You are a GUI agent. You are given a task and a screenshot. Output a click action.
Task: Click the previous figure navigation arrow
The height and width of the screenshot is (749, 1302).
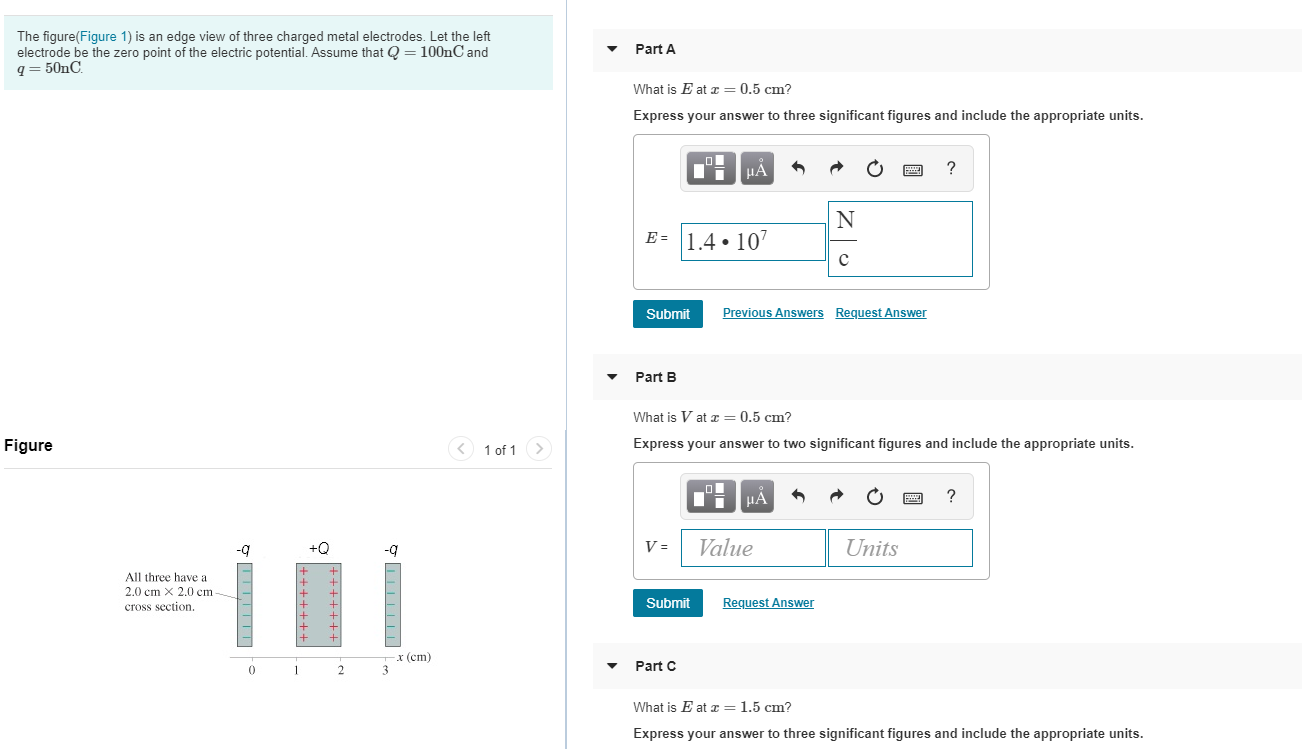coord(460,448)
